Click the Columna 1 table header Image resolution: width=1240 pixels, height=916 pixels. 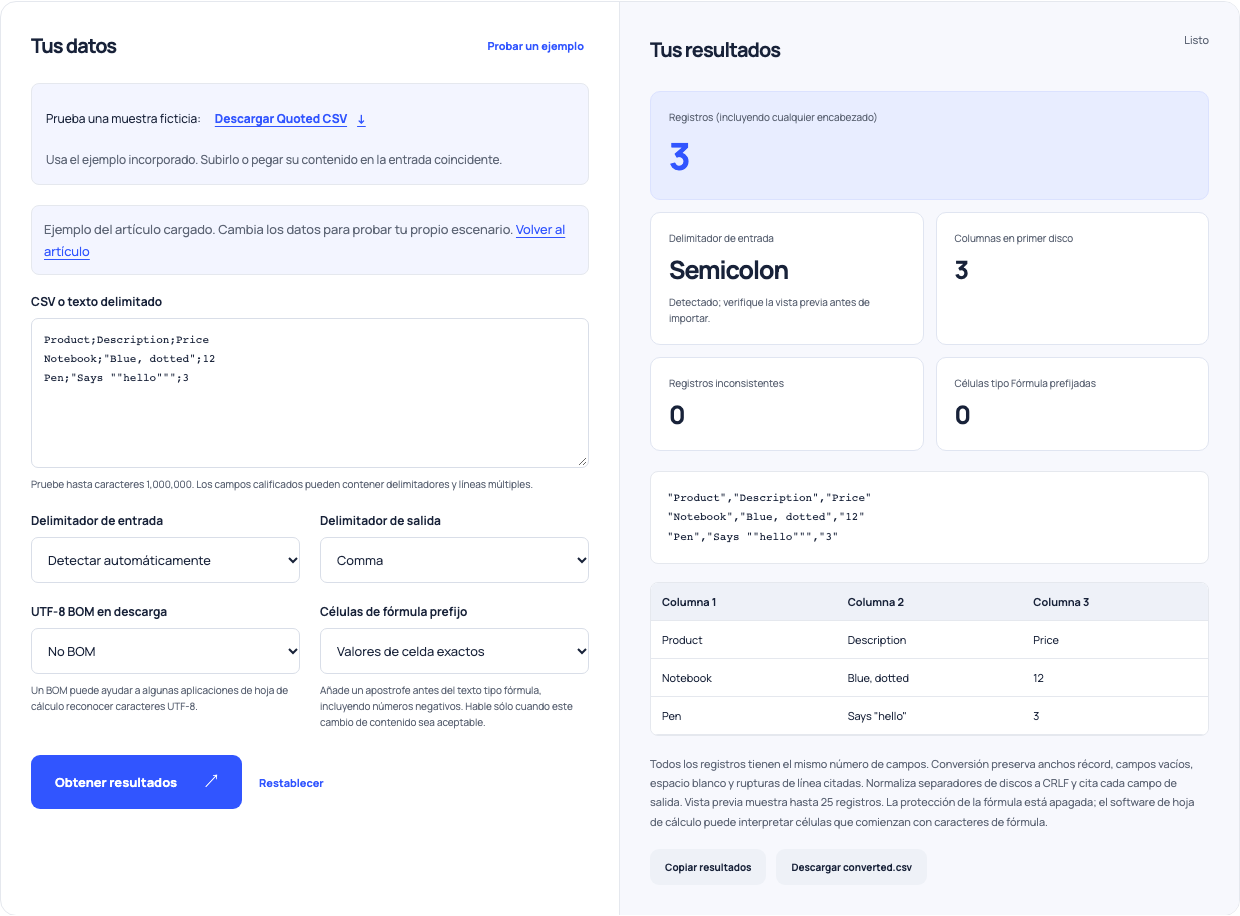689,602
